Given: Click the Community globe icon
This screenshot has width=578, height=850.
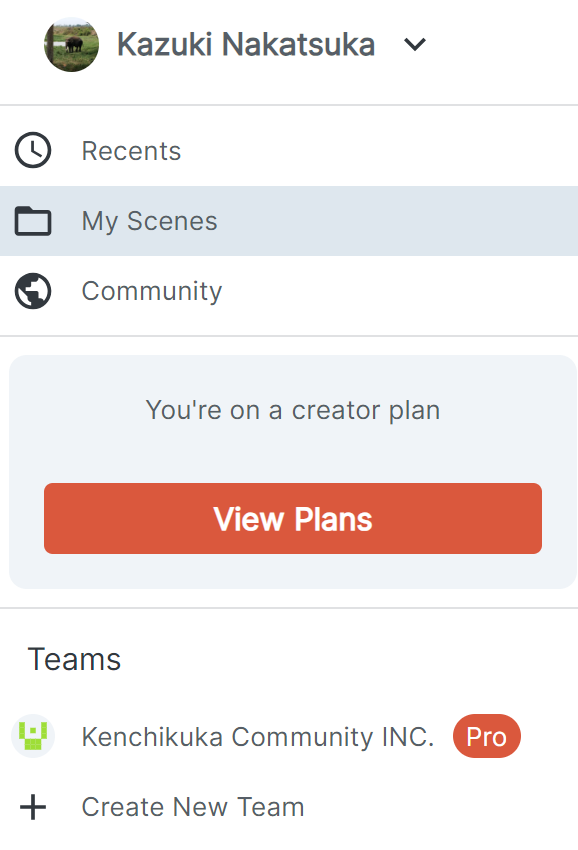Looking at the screenshot, I should tap(33, 291).
